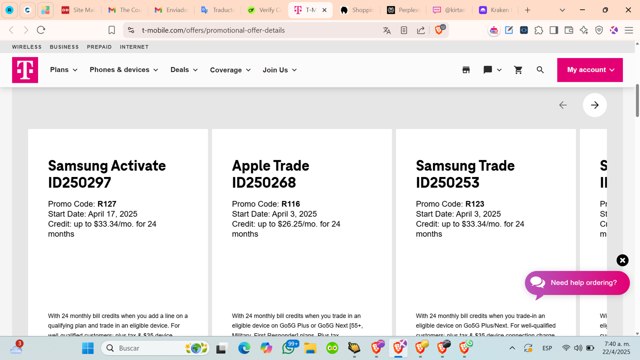640x360 pixels.
Task: Open Duolingo from the taskbar
Action: (x=332, y=348)
